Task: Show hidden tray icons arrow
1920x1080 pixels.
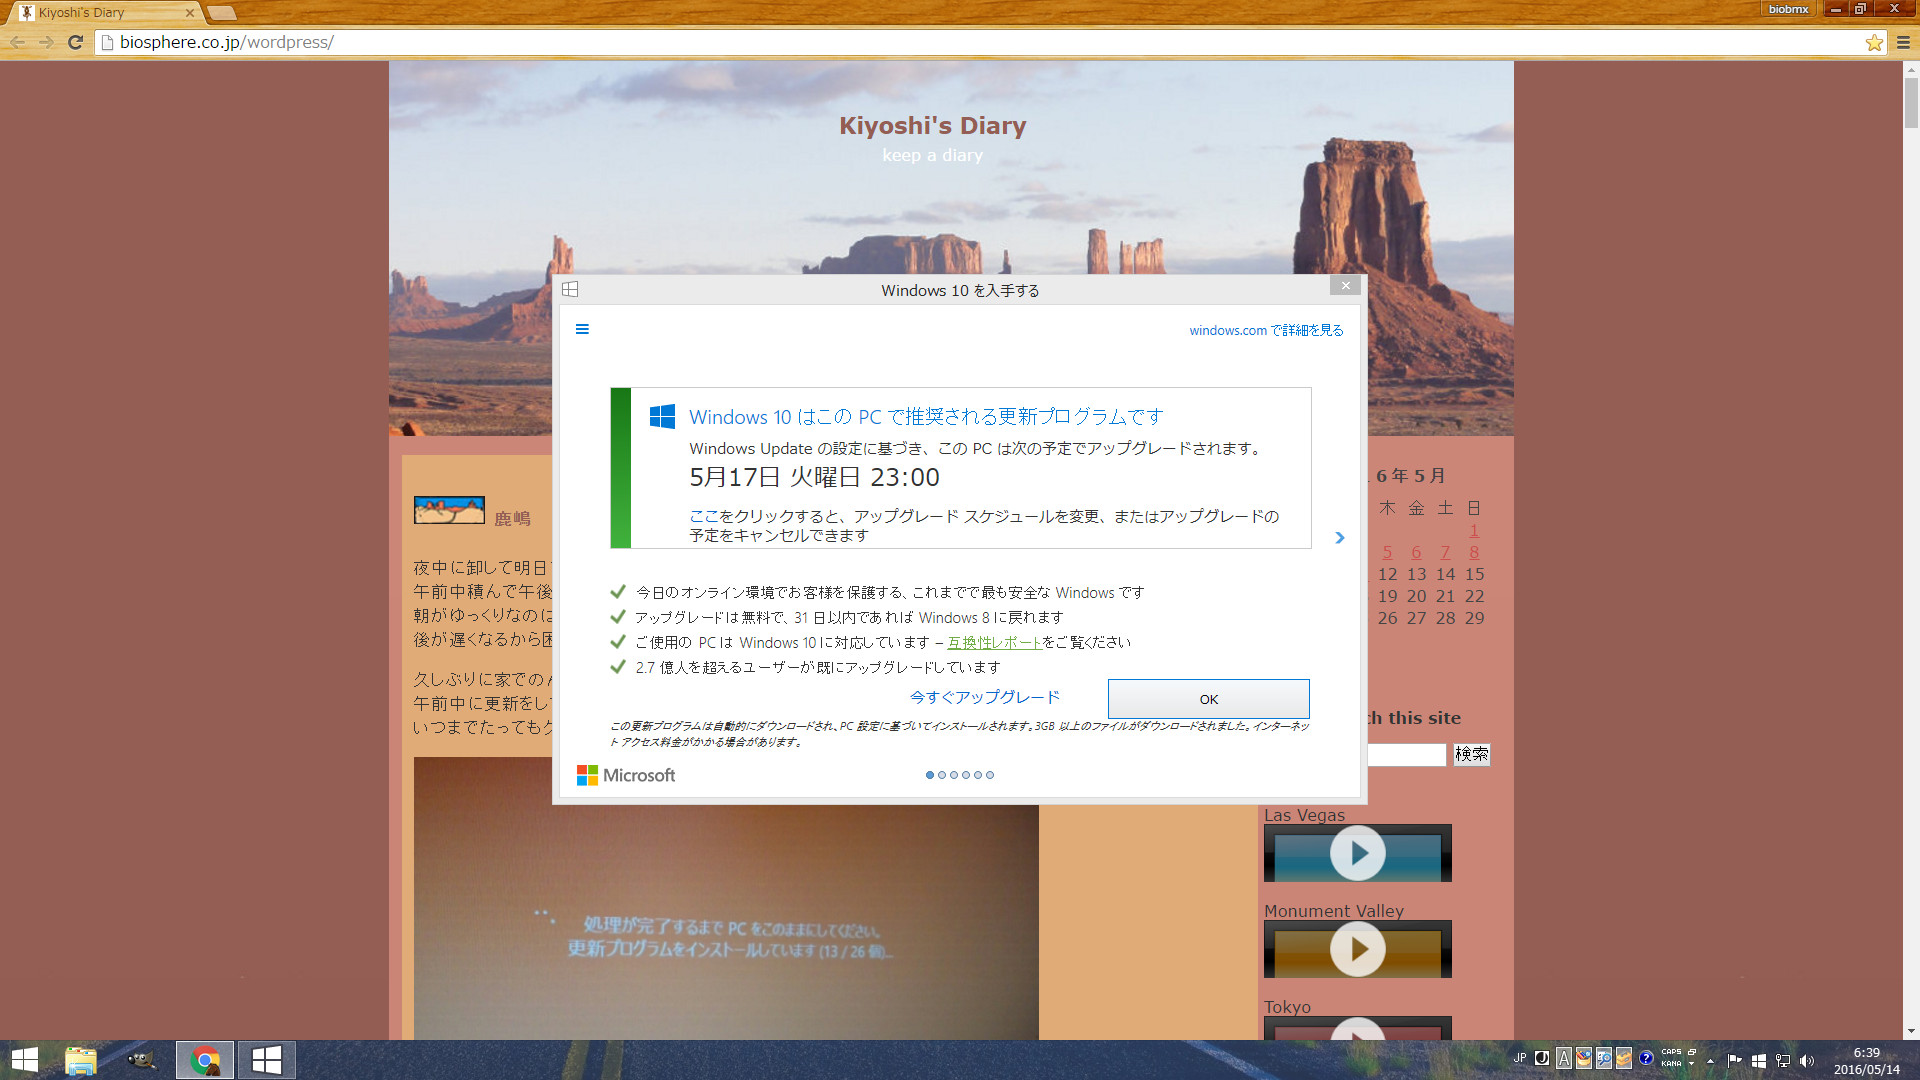Action: pos(1710,1060)
